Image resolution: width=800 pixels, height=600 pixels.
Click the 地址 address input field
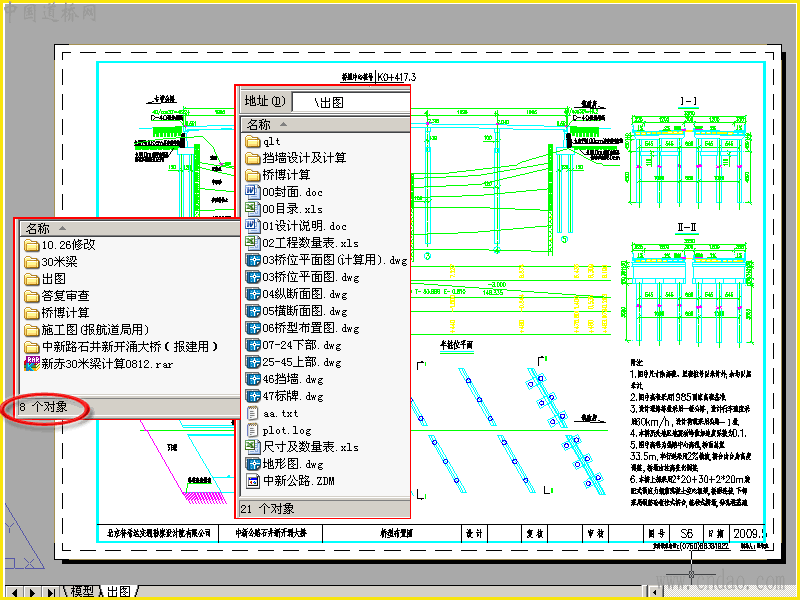click(x=351, y=102)
